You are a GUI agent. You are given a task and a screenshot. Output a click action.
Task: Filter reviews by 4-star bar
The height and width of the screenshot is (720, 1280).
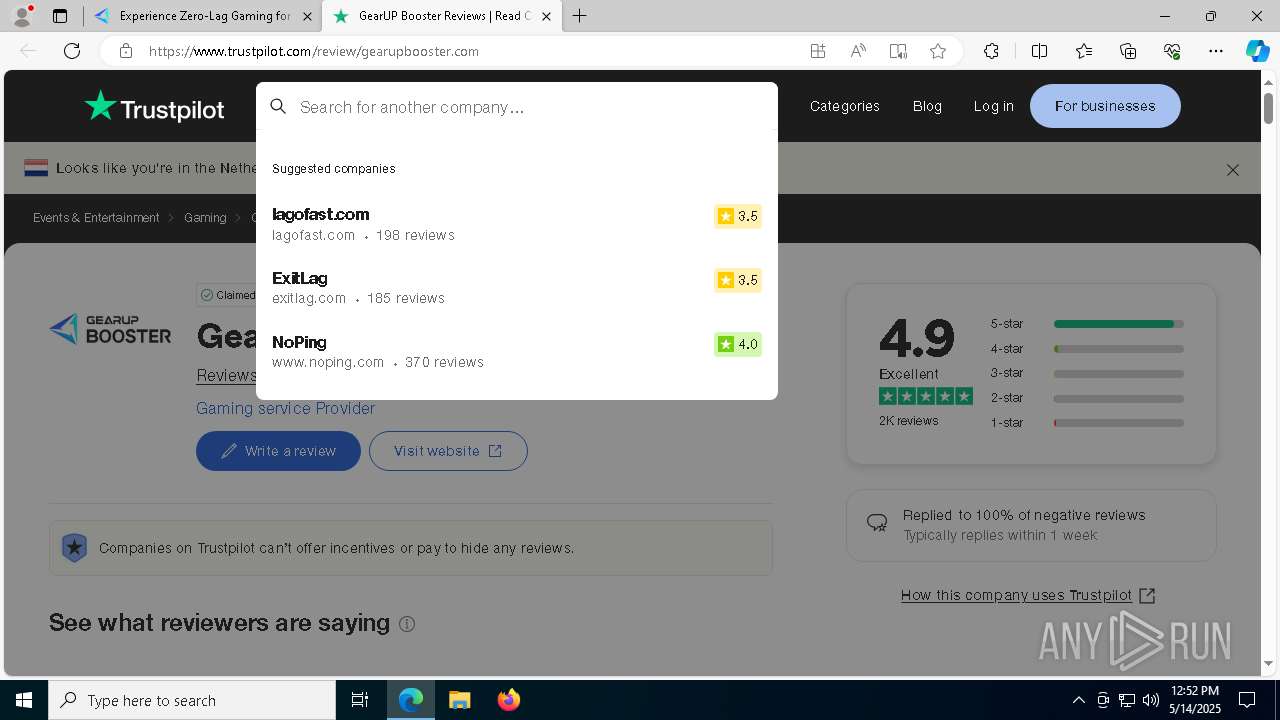tap(1087, 349)
